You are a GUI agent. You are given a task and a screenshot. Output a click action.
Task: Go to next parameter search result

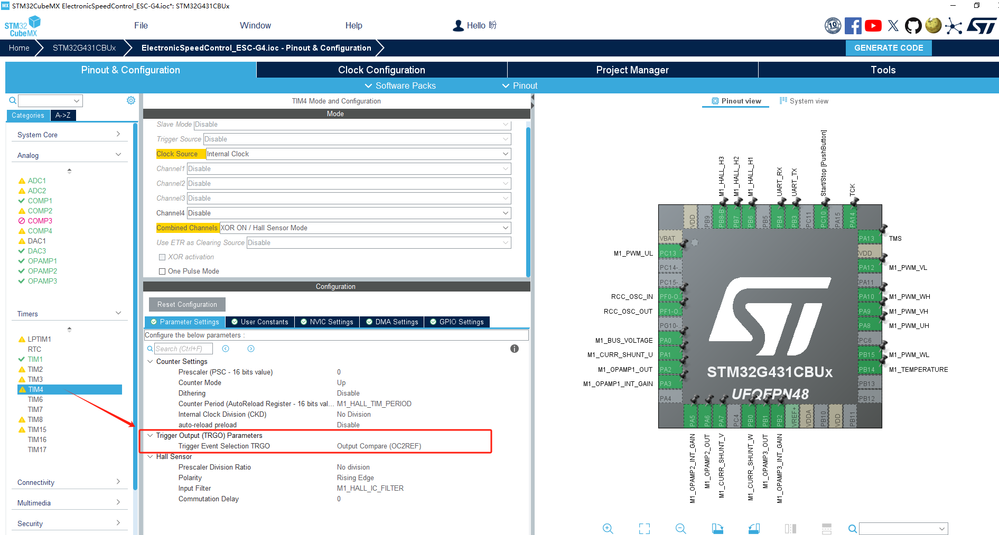251,348
